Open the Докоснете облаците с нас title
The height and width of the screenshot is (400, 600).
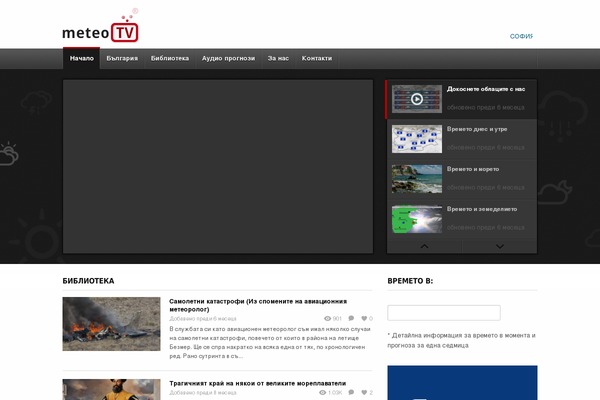tap(486, 89)
